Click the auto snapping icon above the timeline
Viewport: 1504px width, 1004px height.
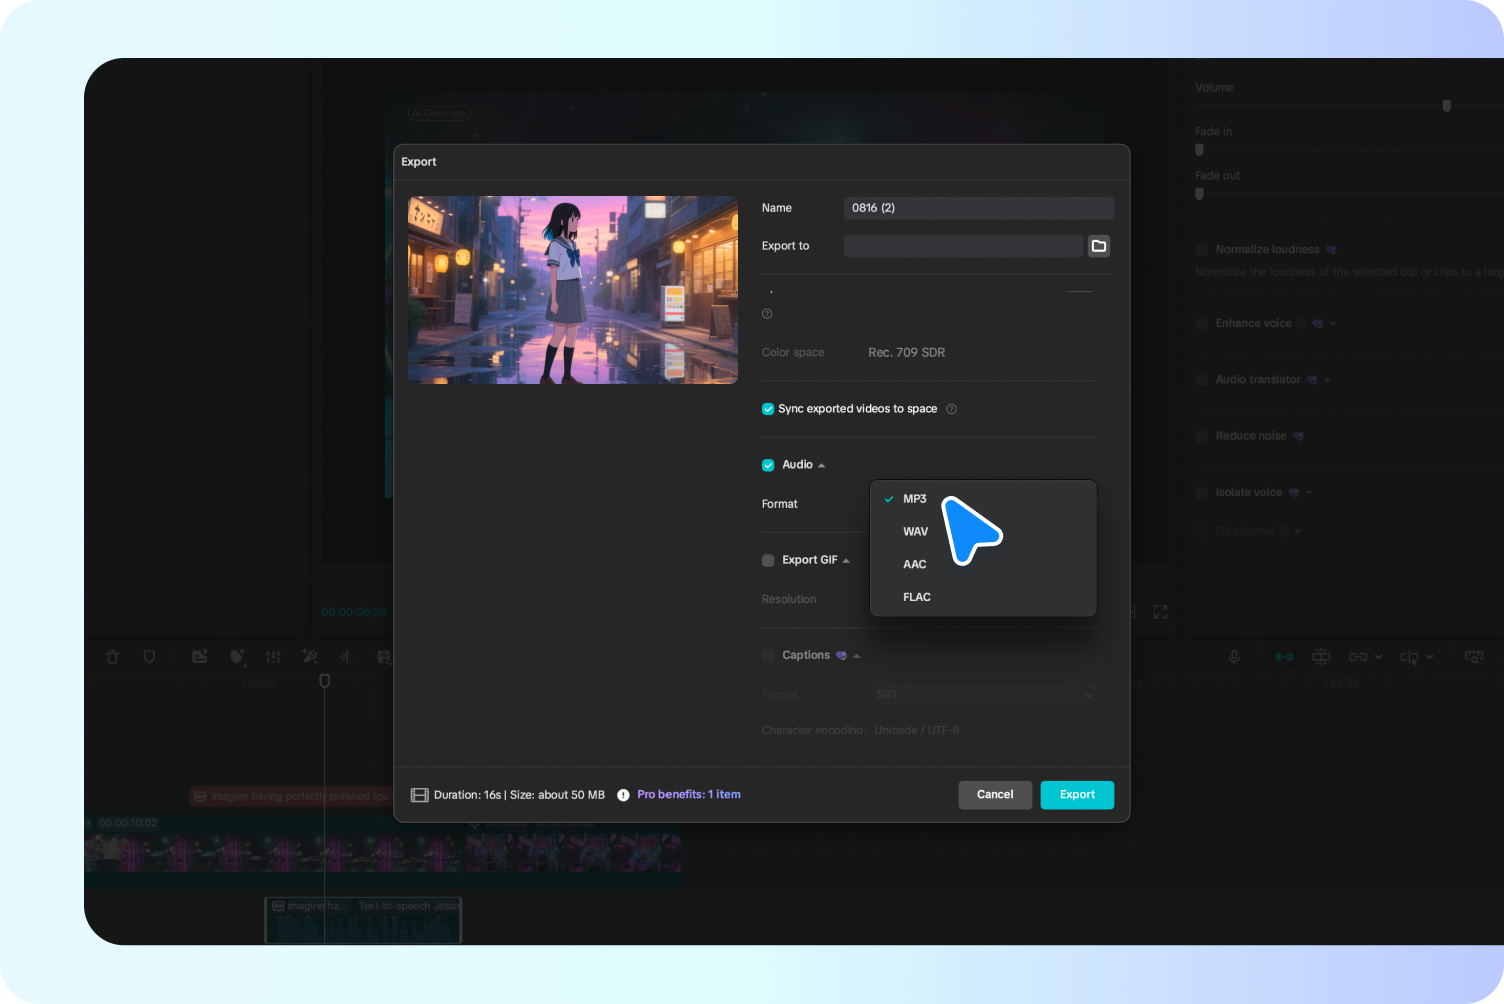1321,657
